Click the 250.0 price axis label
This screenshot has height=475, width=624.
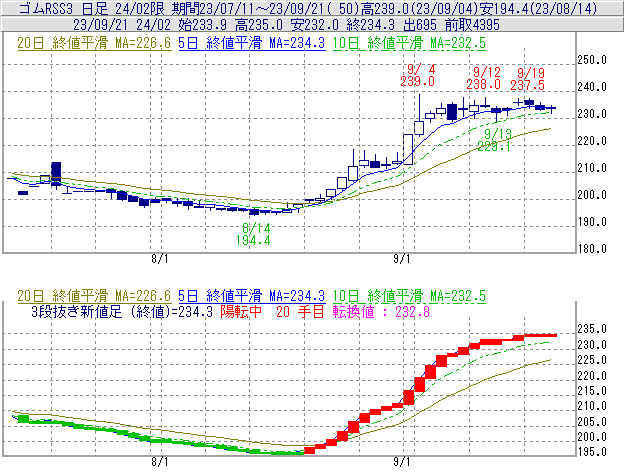tap(592, 60)
